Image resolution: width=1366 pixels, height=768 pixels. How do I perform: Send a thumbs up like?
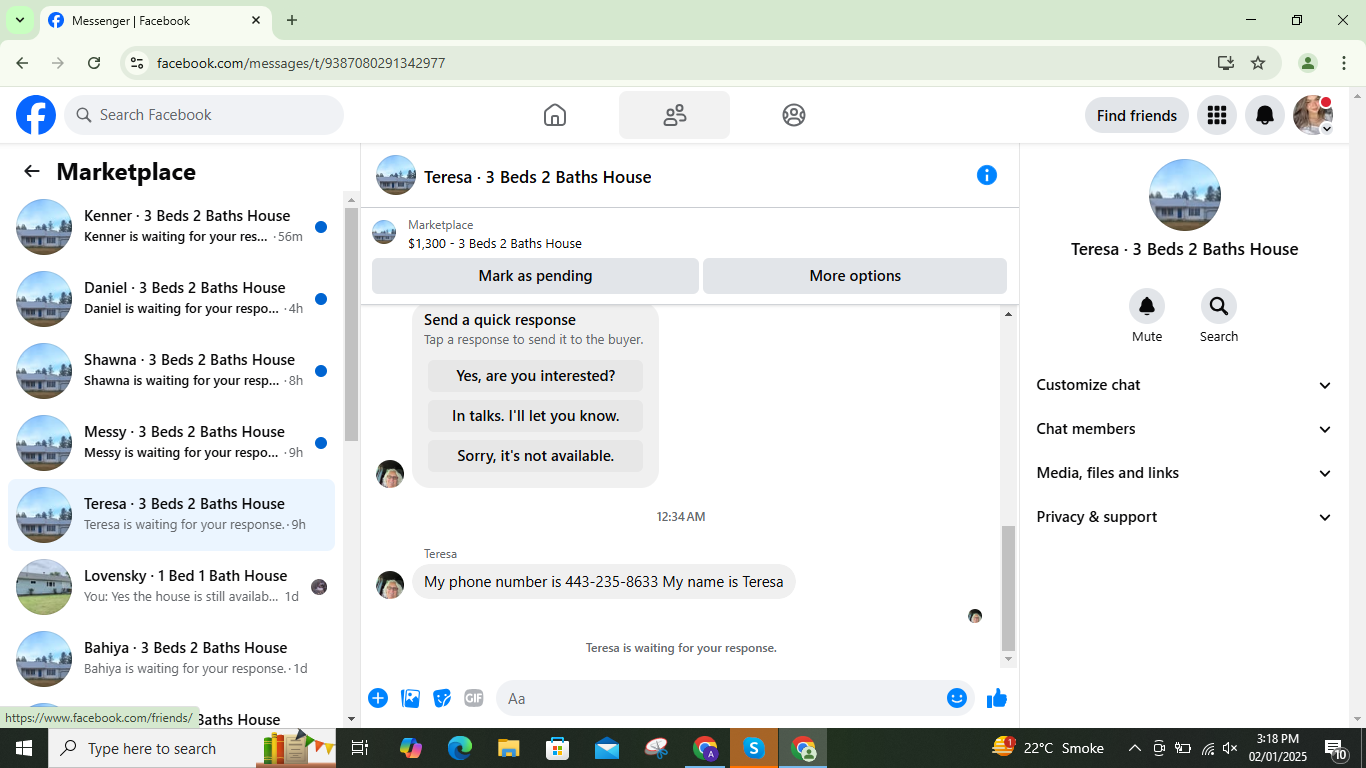click(x=997, y=698)
